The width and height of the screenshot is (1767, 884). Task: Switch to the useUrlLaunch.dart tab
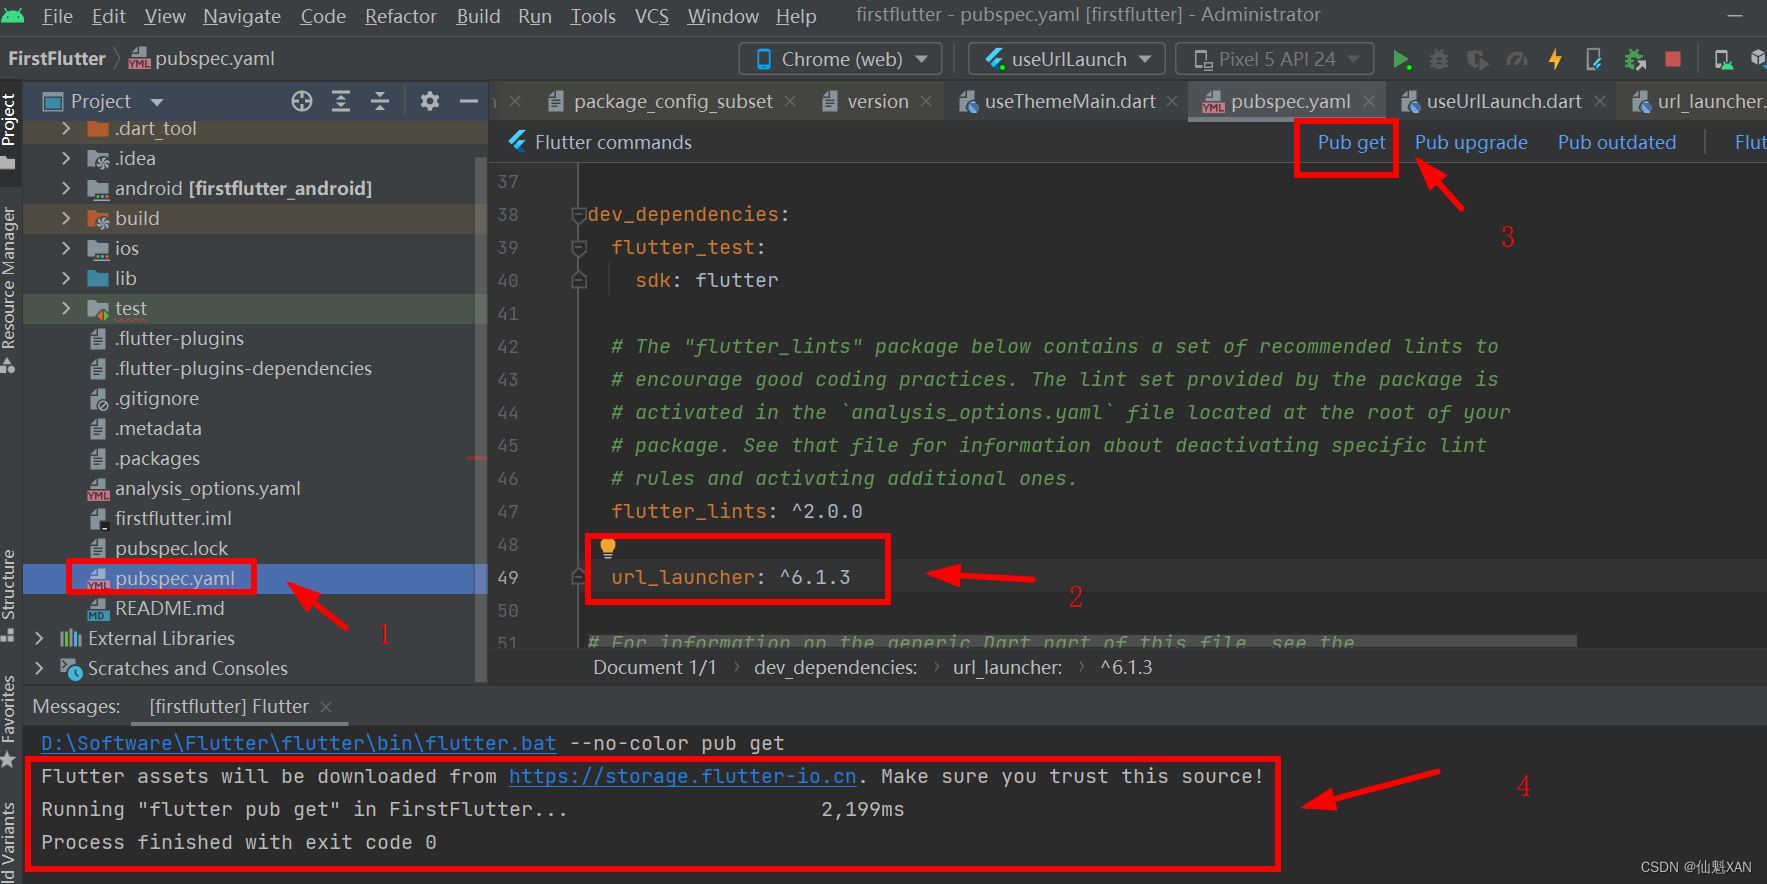[1503, 101]
